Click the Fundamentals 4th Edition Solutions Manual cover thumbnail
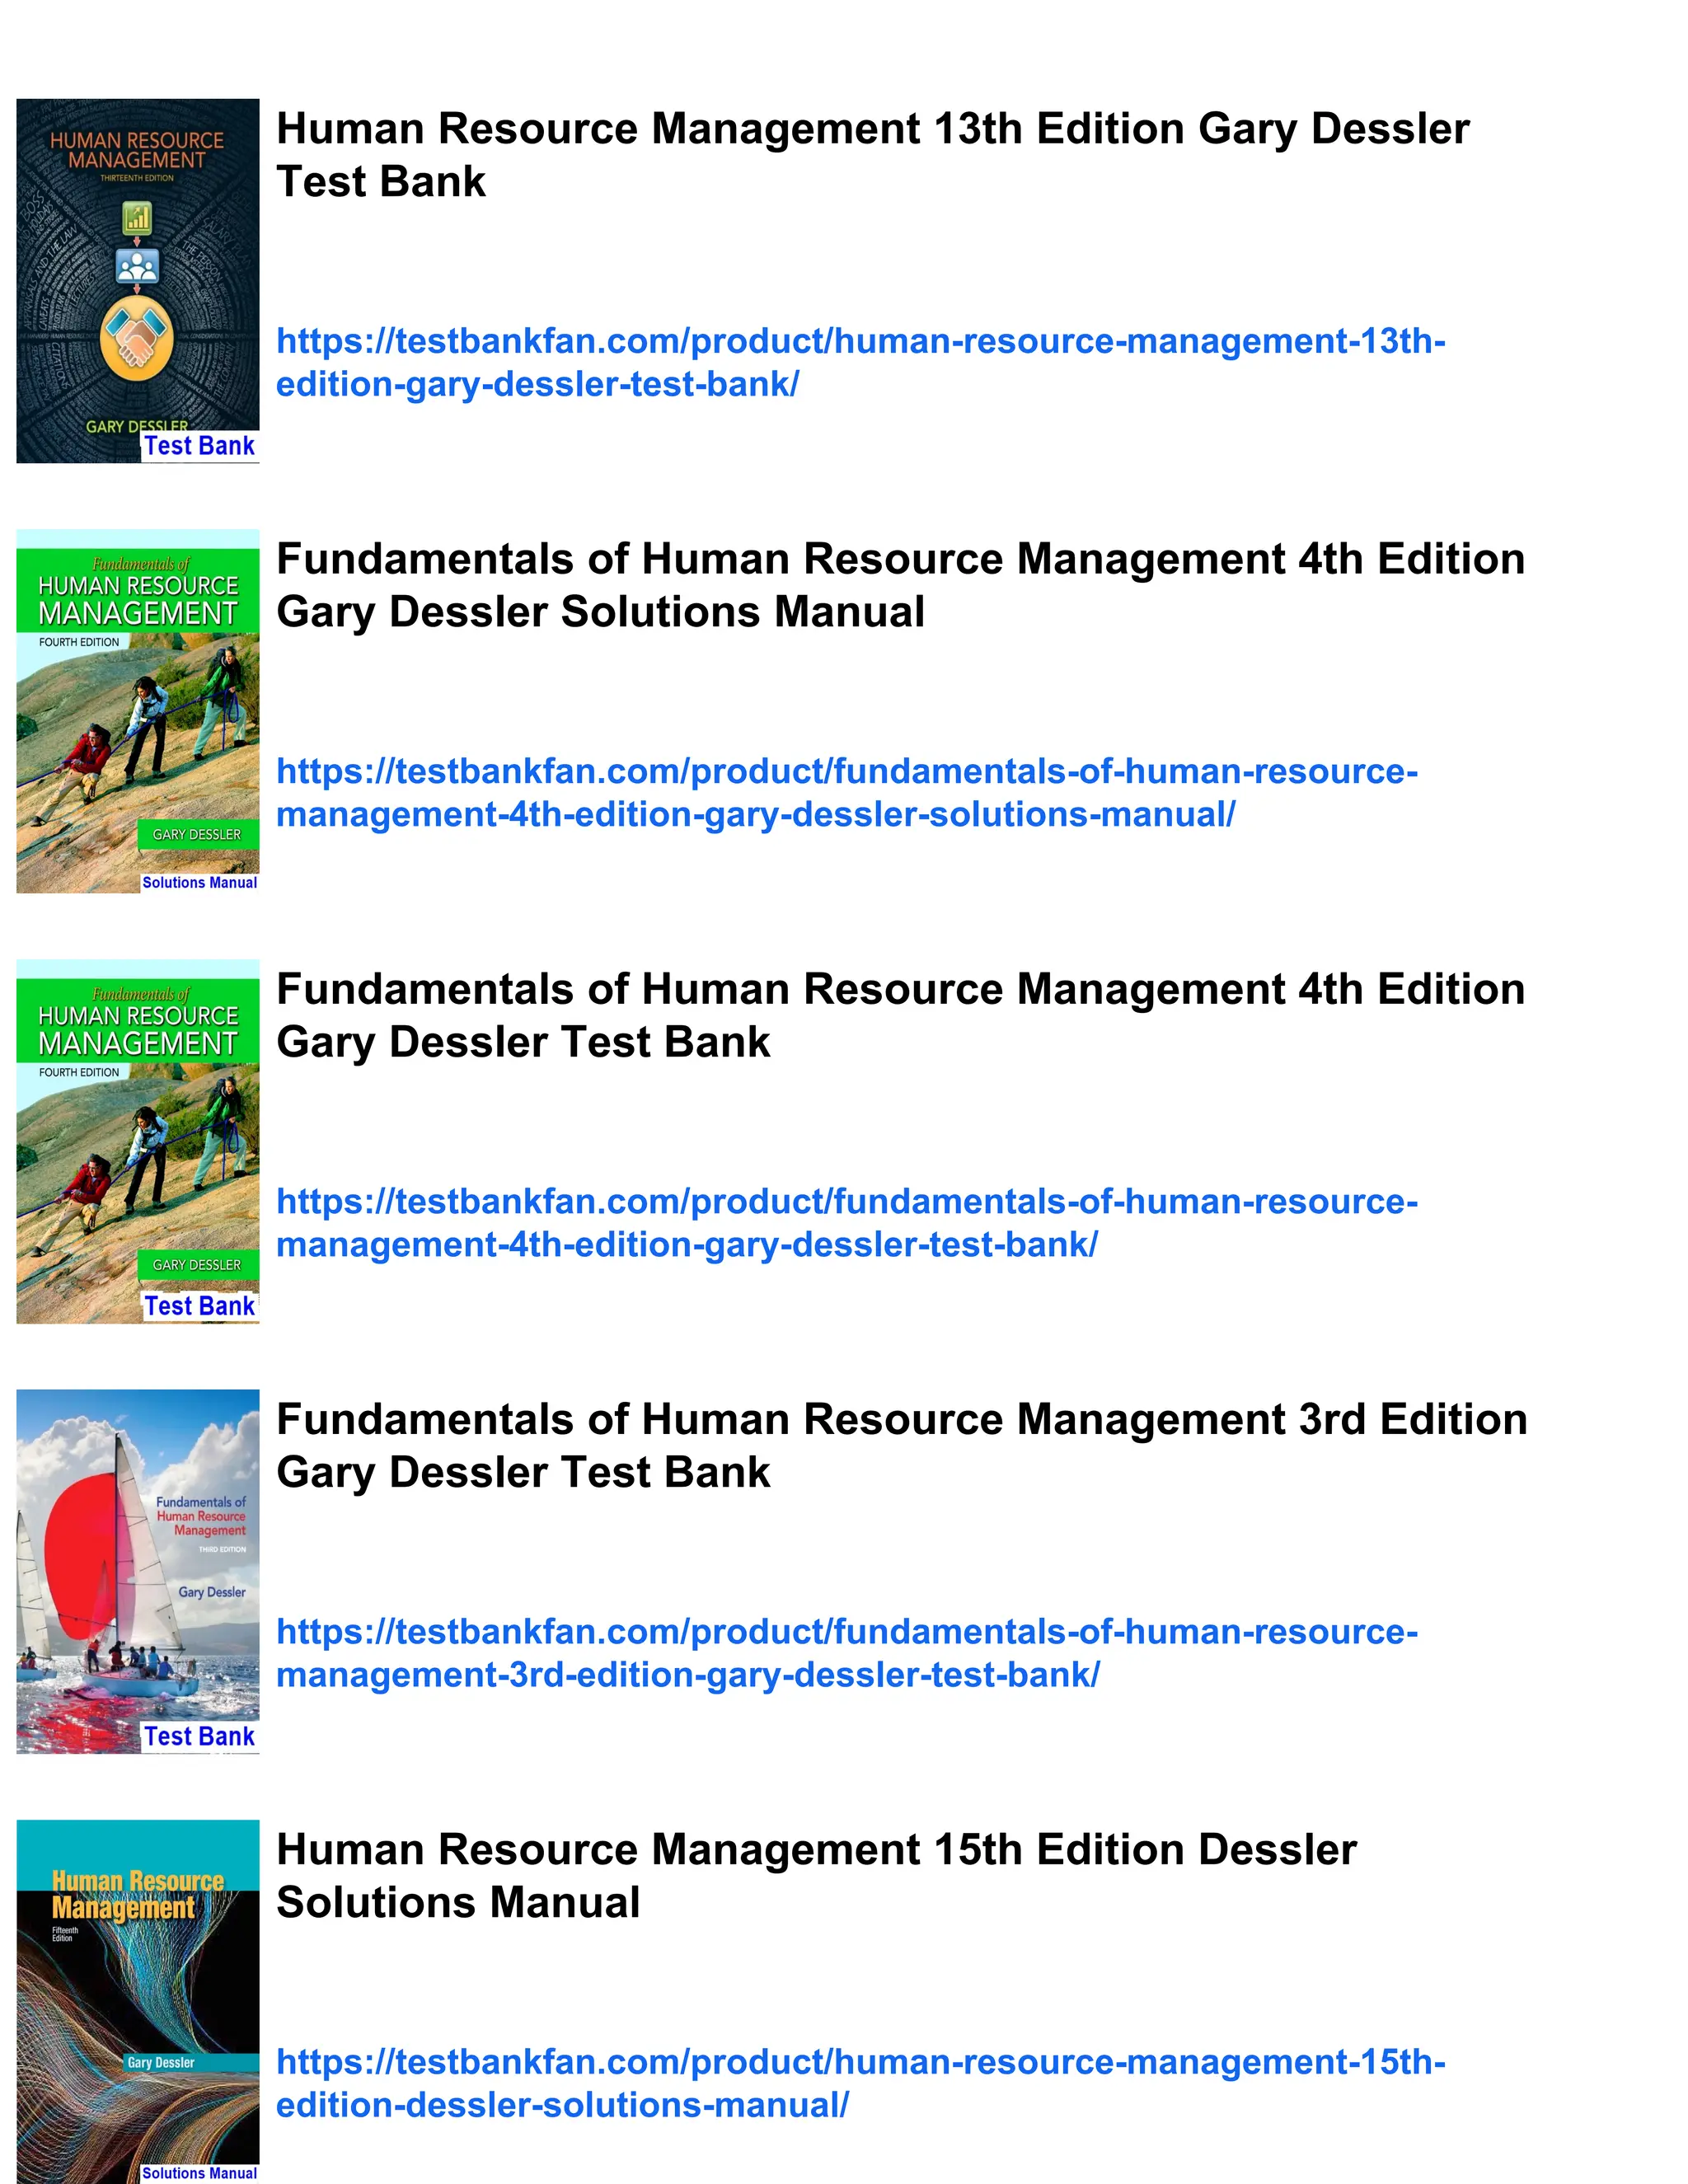 click(x=138, y=711)
